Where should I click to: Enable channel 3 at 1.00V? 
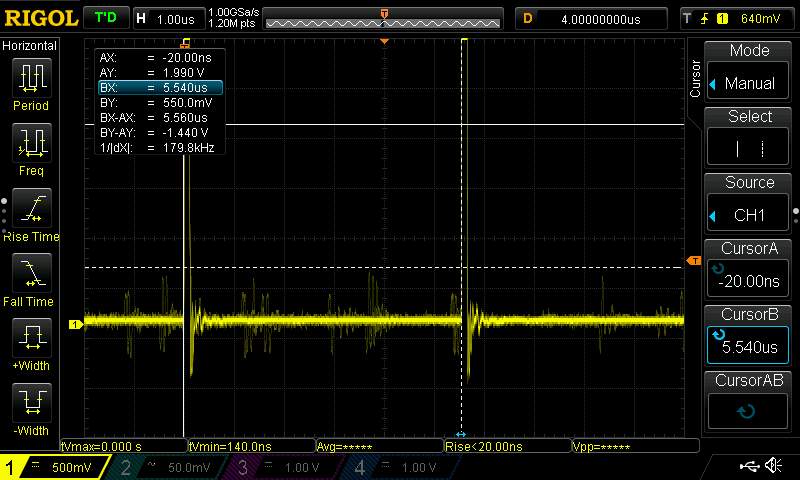point(281,467)
